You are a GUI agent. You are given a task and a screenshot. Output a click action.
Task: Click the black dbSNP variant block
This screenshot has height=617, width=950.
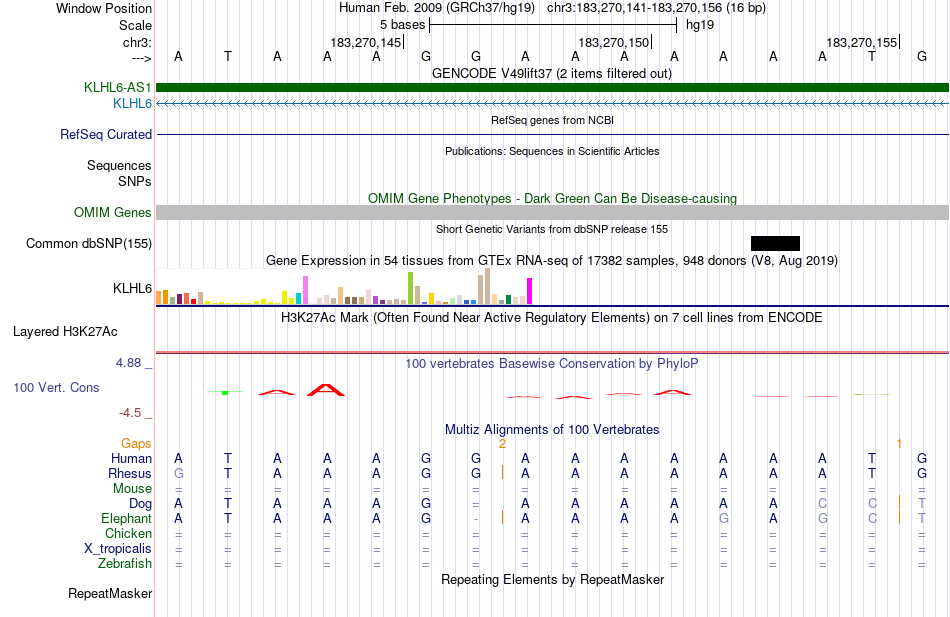point(775,243)
